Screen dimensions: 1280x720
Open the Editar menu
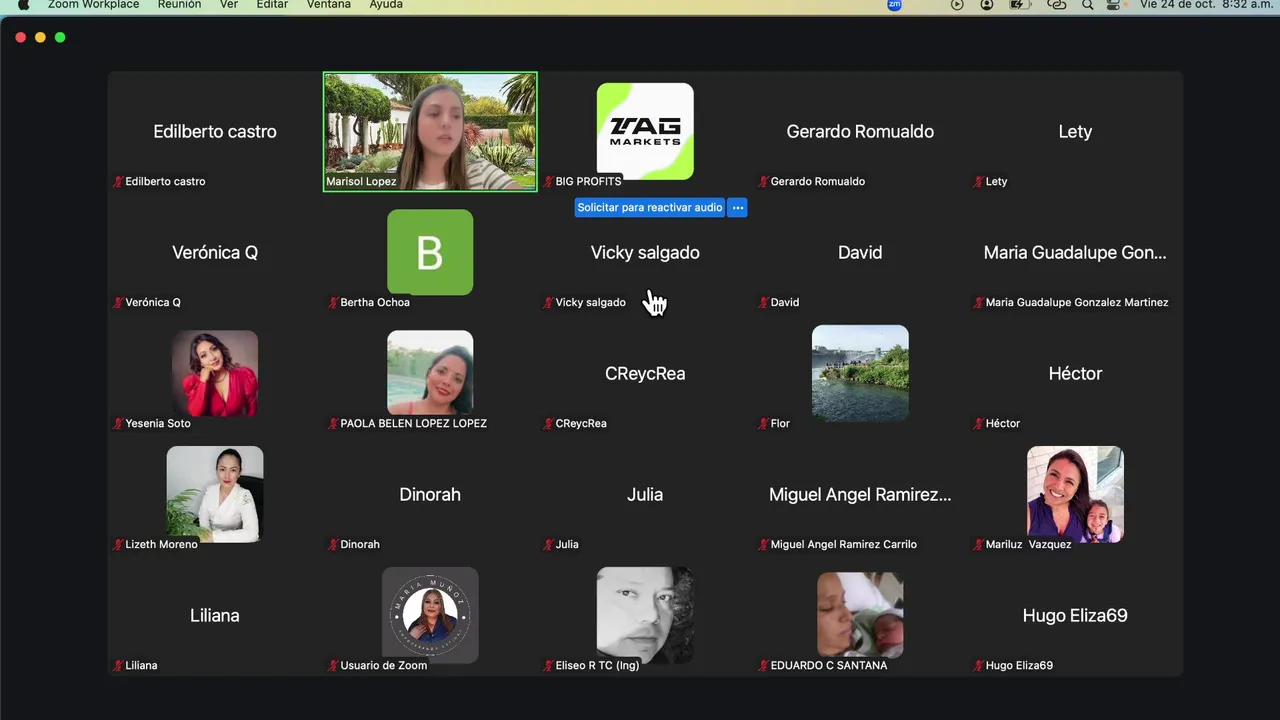click(272, 5)
